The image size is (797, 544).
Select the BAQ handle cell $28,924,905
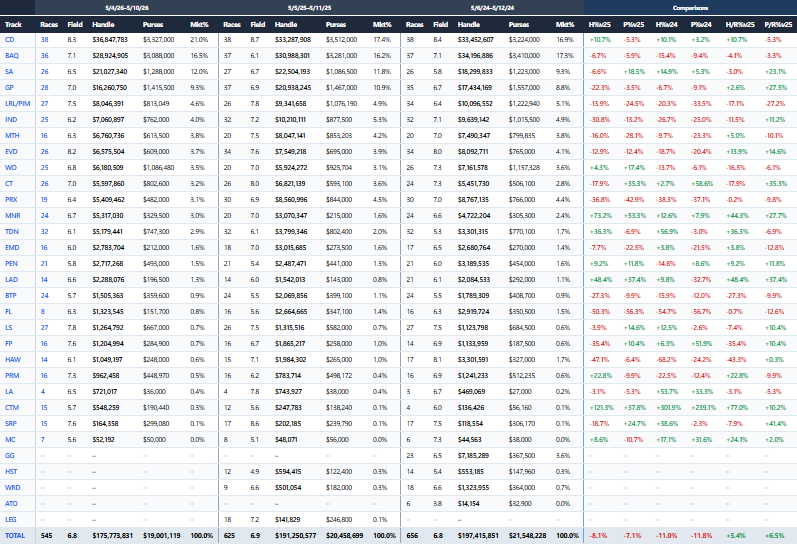(110, 56)
